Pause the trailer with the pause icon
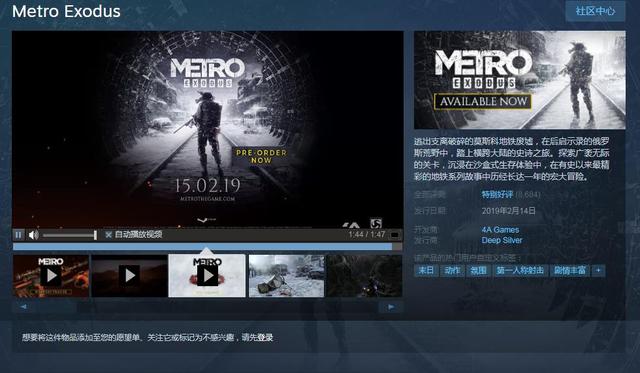This screenshot has height=373, width=640. tap(18, 235)
